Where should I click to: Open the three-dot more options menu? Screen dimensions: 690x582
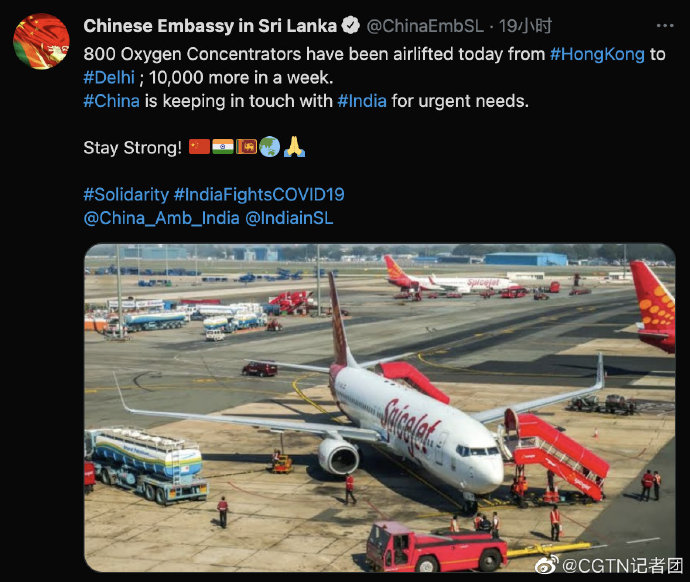pyautogui.click(x=665, y=26)
